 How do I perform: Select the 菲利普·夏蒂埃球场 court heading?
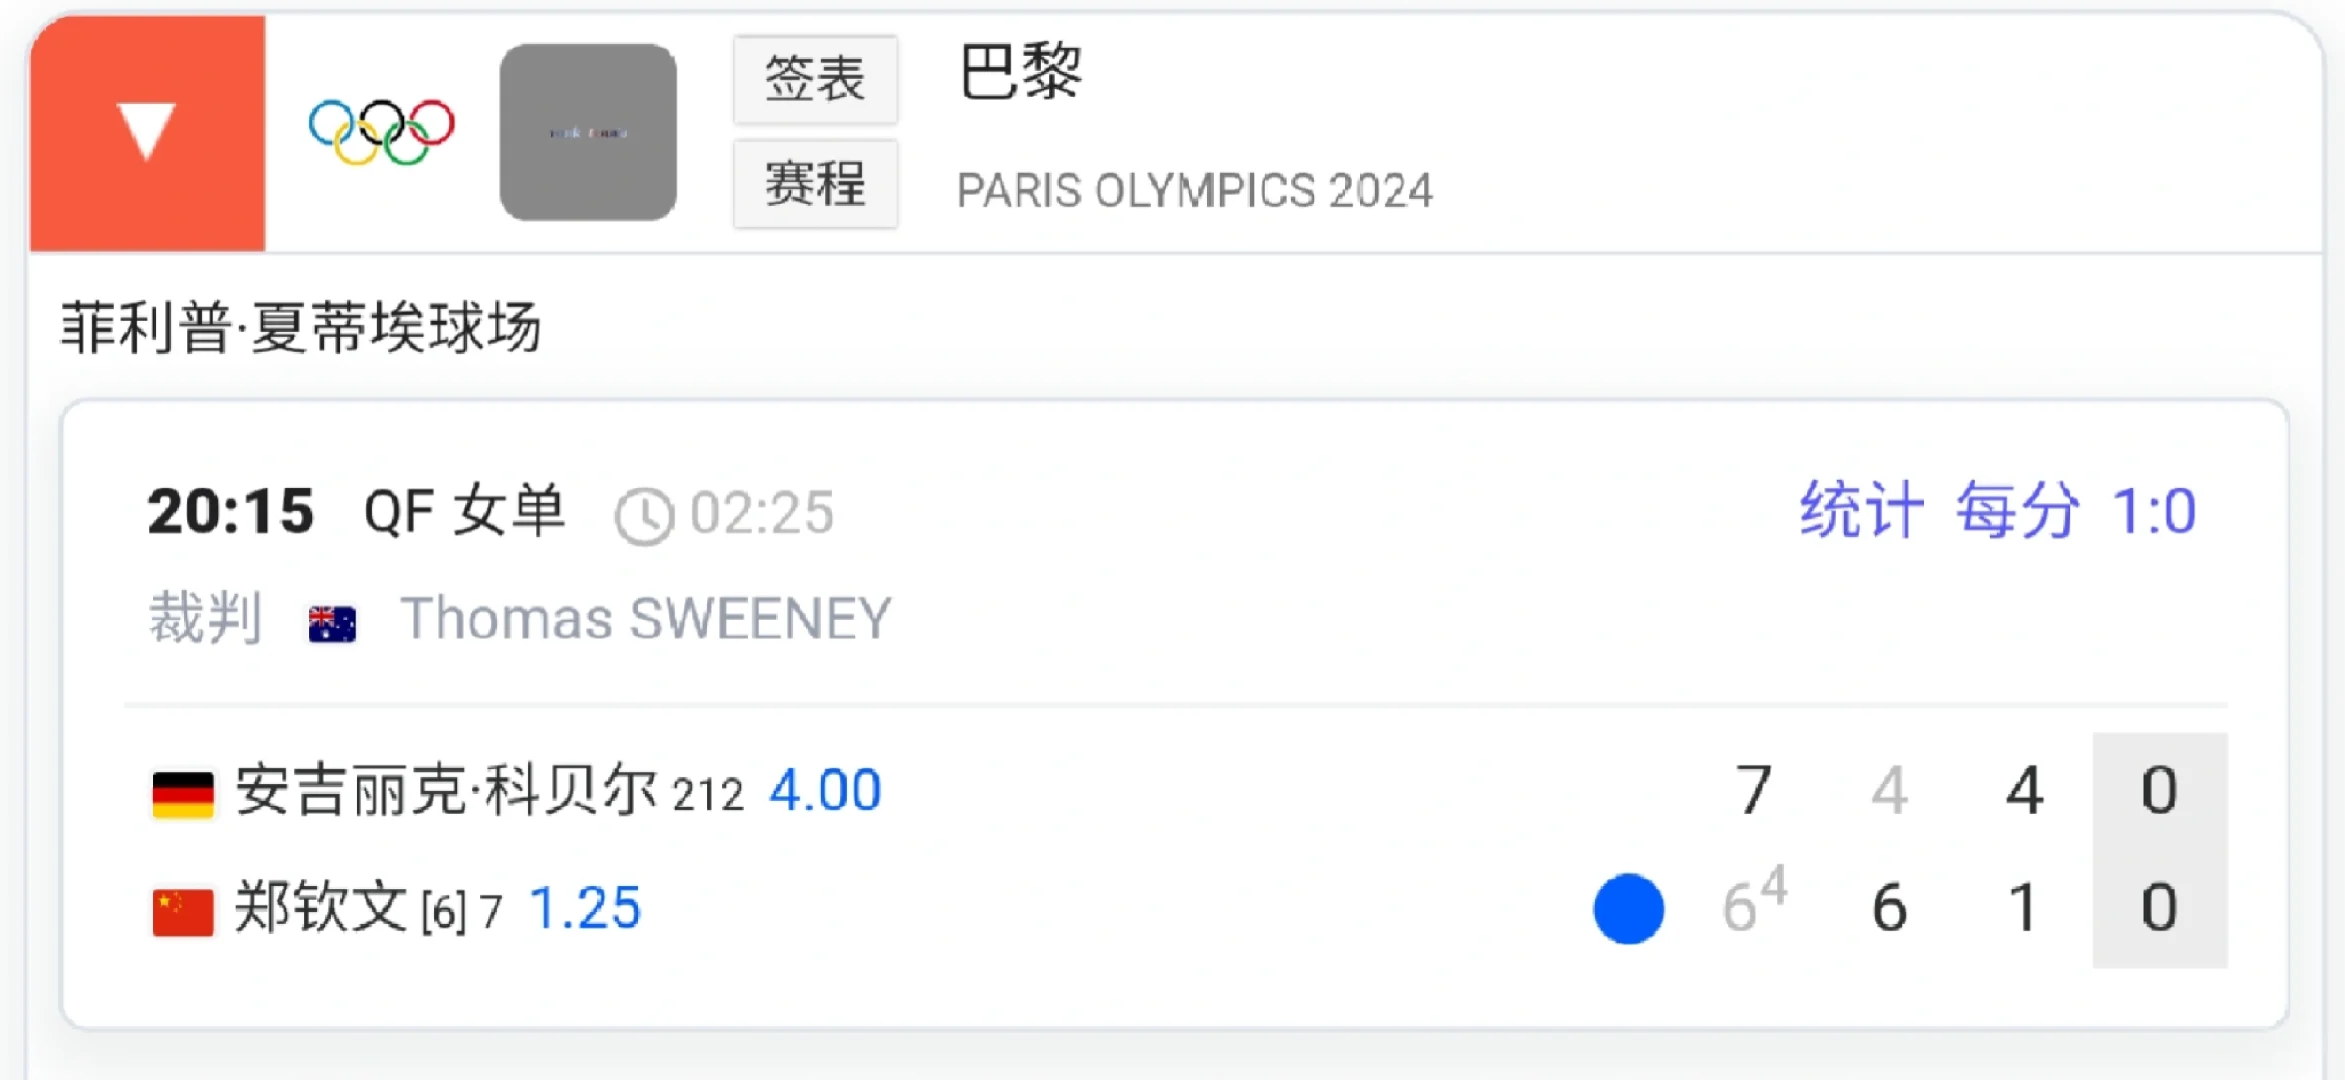coord(301,328)
